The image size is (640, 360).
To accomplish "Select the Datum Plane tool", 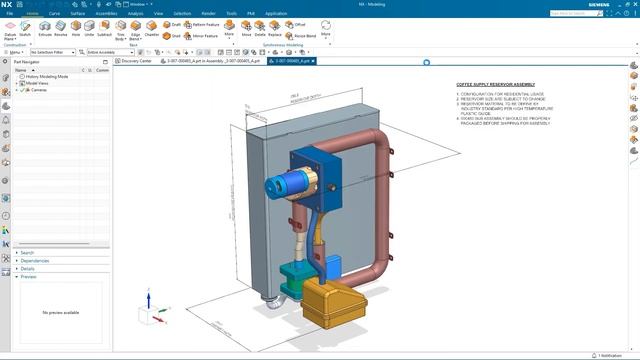I will click(10, 30).
